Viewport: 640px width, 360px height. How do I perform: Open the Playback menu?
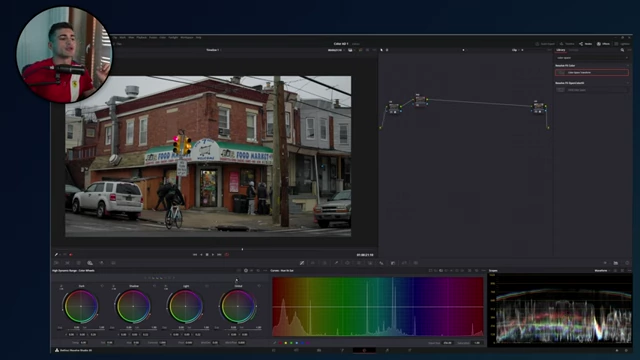point(142,38)
